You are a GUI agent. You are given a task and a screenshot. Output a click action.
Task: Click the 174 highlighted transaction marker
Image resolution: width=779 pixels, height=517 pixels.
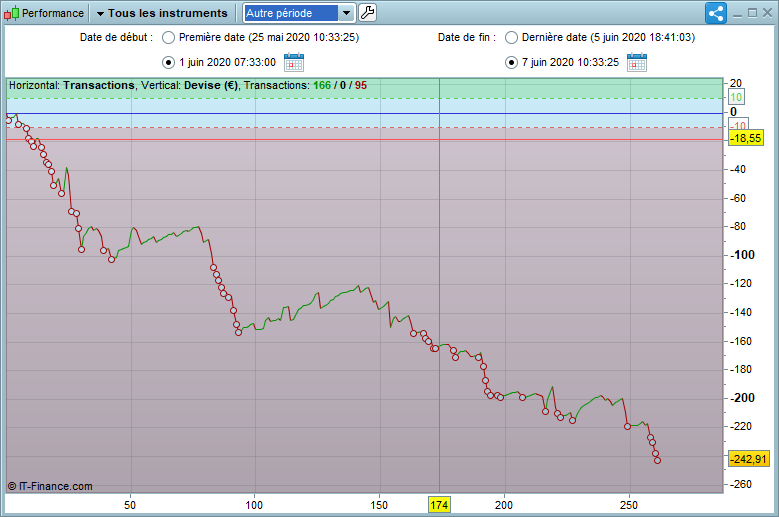coord(439,505)
